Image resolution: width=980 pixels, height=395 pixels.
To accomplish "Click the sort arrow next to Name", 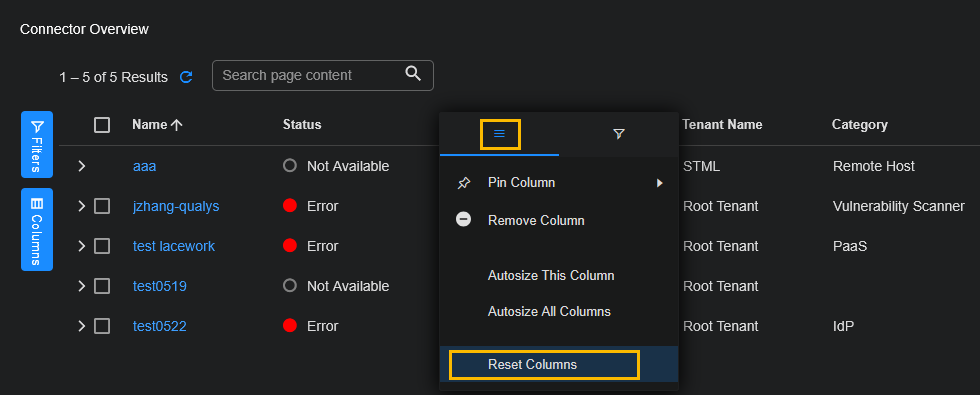I will coord(176,125).
